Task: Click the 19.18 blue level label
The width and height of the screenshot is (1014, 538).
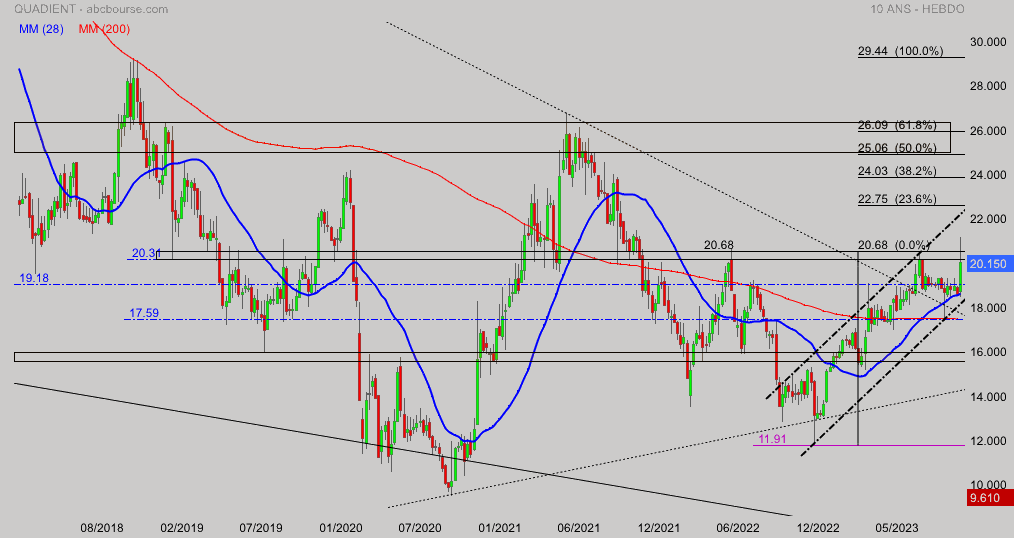Action: click(34, 278)
